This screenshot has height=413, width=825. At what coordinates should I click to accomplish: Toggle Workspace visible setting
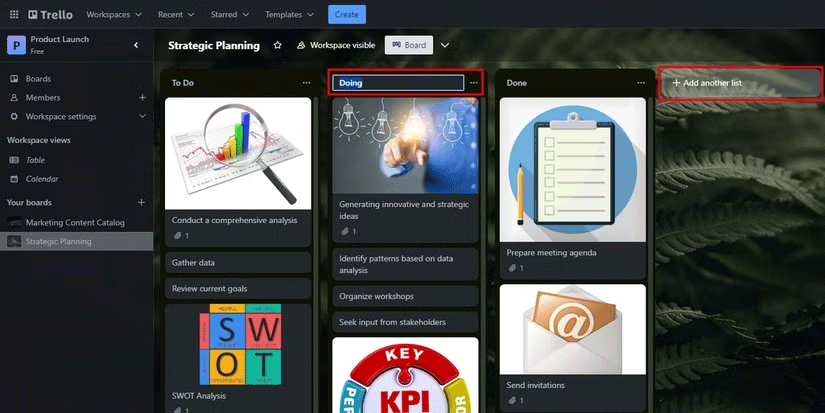point(338,46)
